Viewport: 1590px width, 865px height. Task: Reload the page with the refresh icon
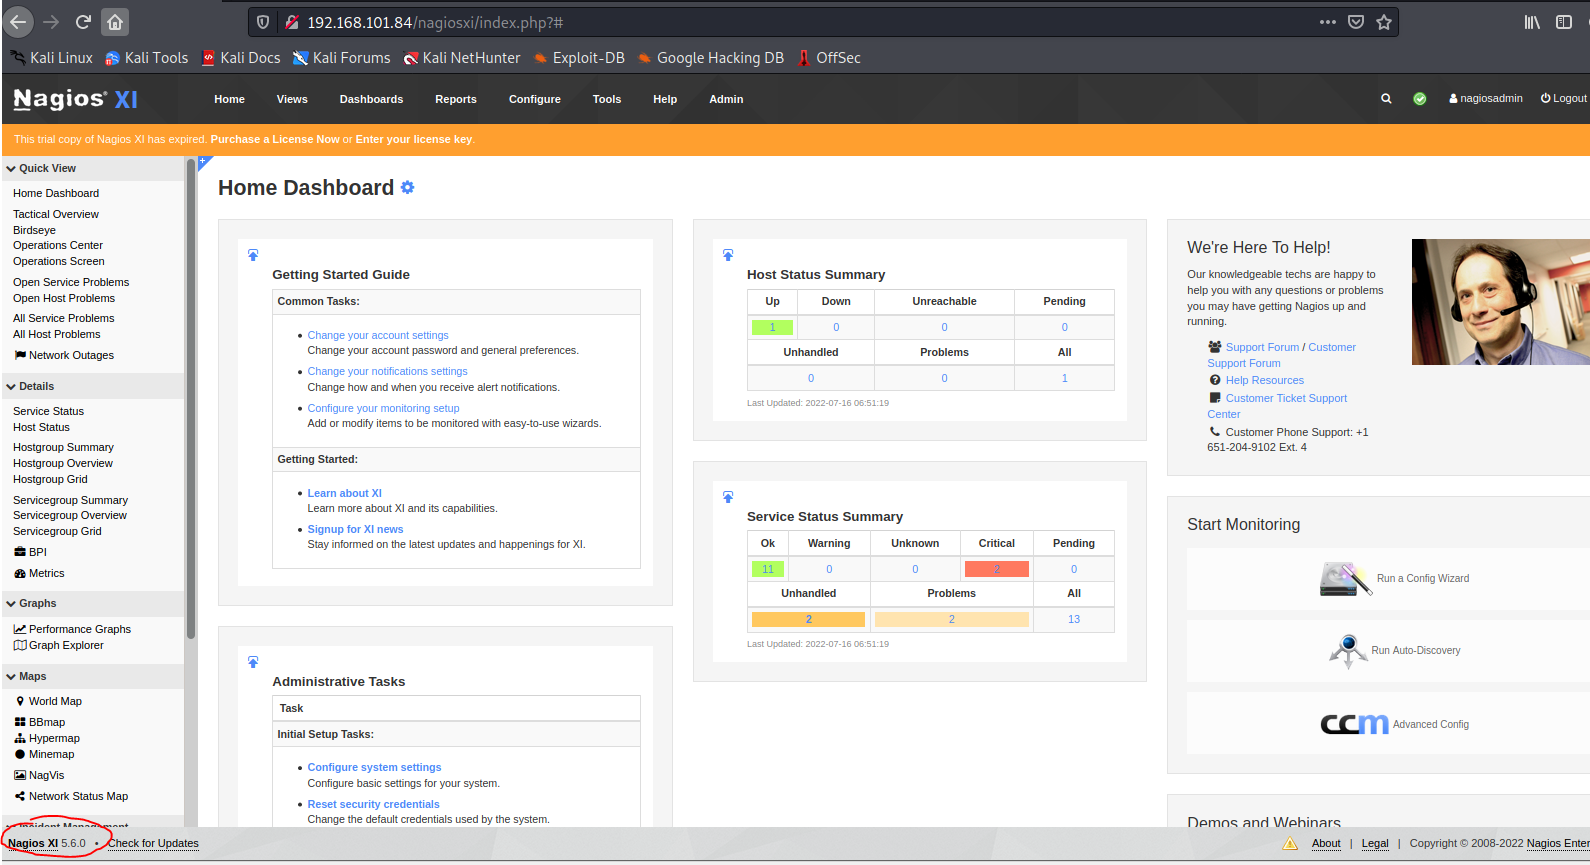(x=84, y=22)
